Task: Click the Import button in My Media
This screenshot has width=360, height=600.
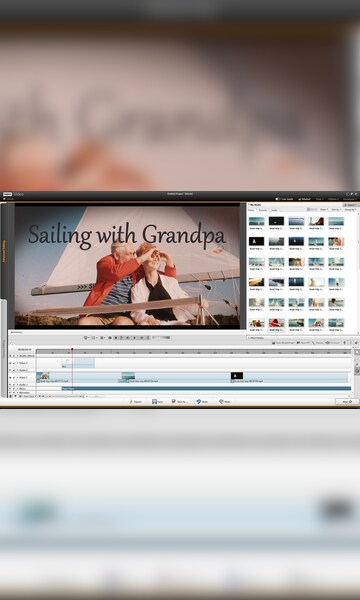Action: pos(351,205)
